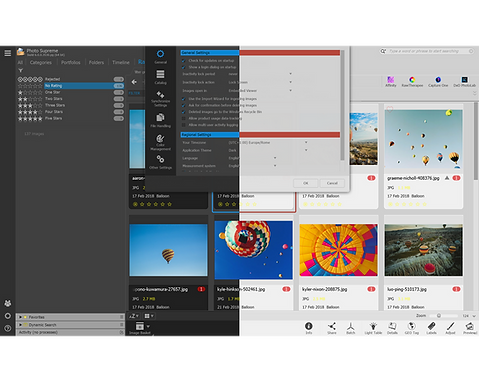Toggle Deleted images go to Recycle Bin
Viewport: 479px width, 381px height.
click(183, 112)
